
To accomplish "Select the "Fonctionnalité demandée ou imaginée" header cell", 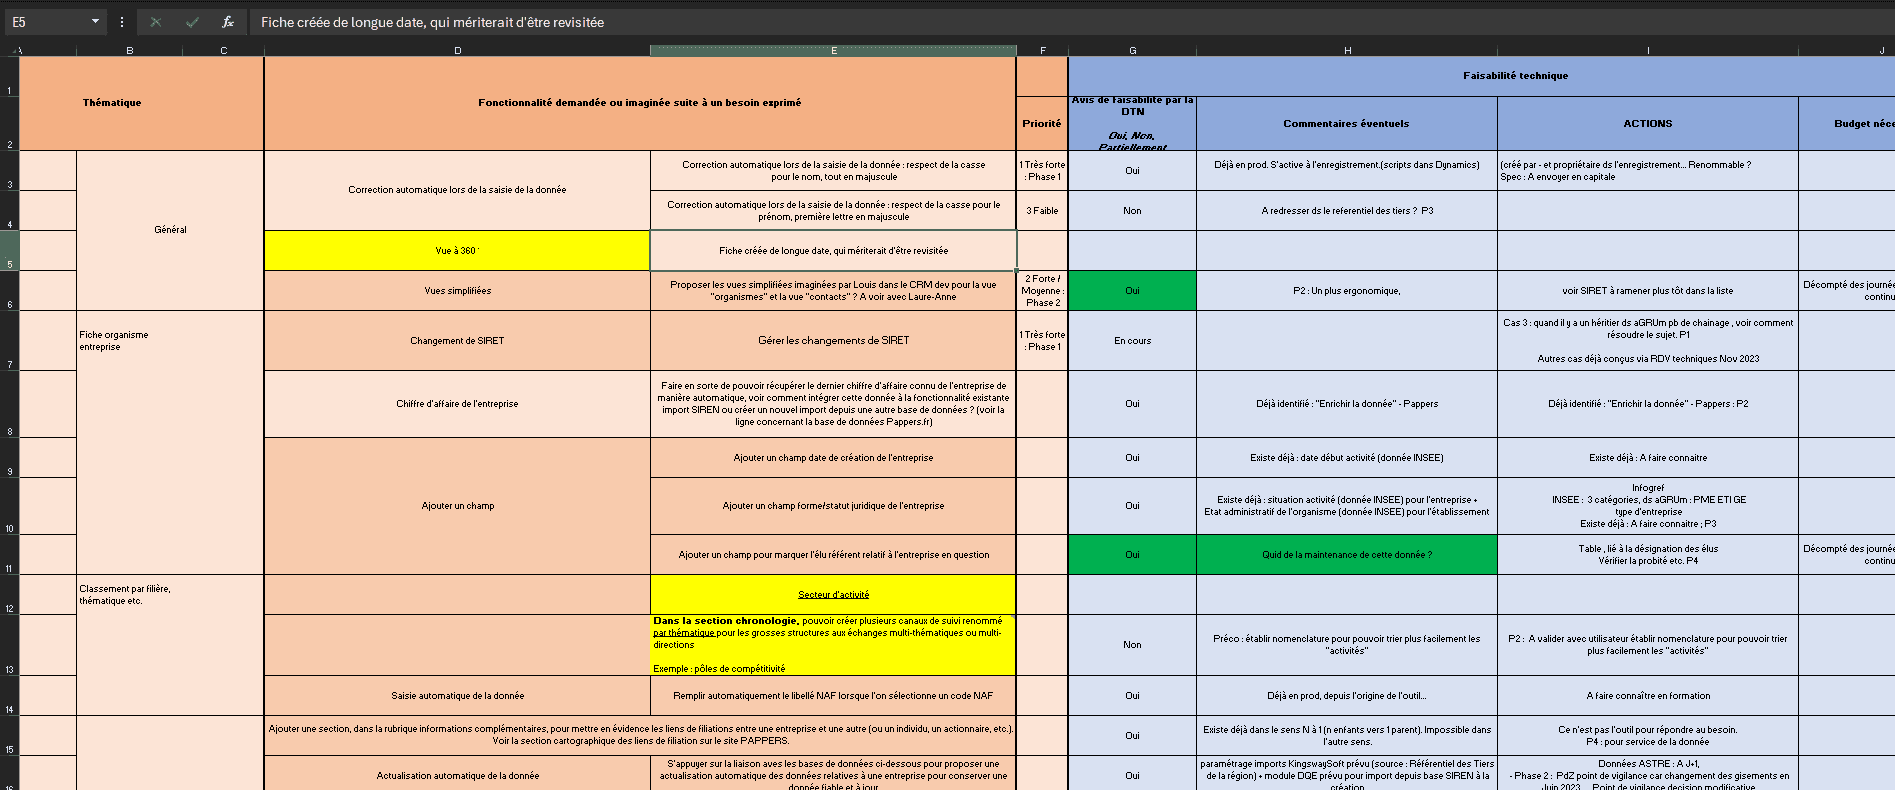I will coord(640,103).
